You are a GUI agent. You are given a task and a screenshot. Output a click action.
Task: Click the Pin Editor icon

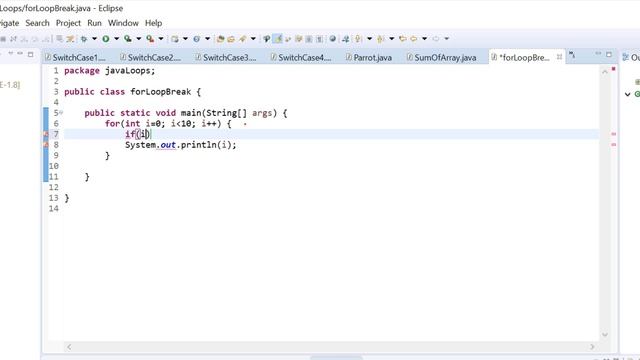[345, 39]
